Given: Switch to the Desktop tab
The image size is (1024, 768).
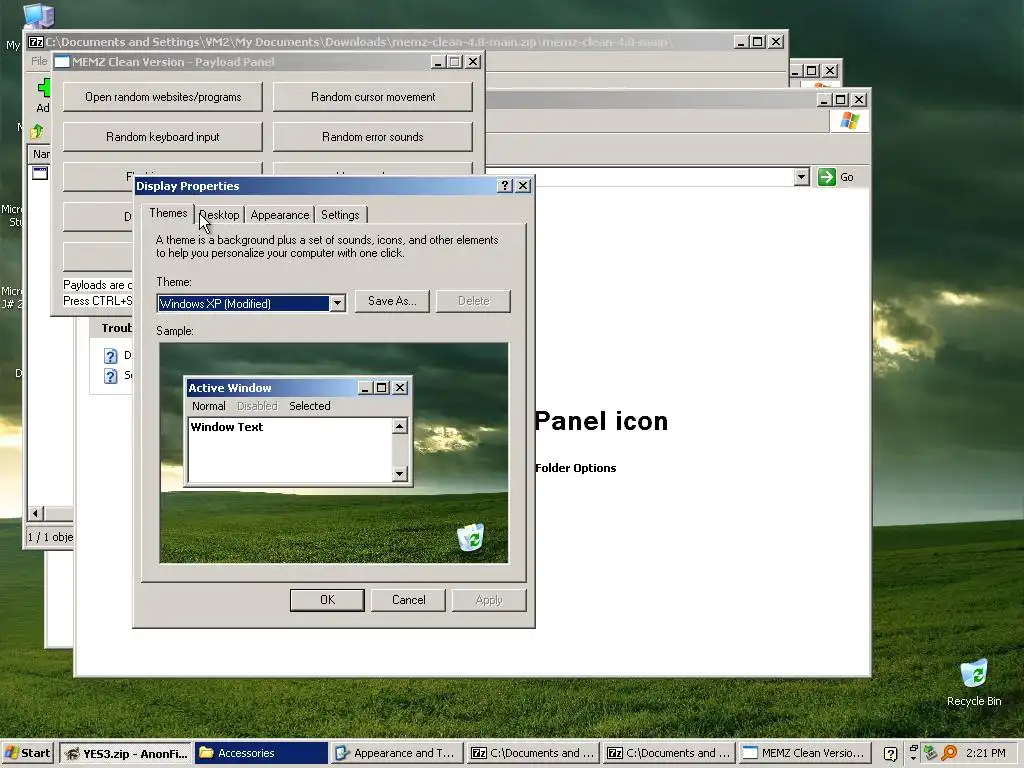Looking at the screenshot, I should click(x=219, y=215).
